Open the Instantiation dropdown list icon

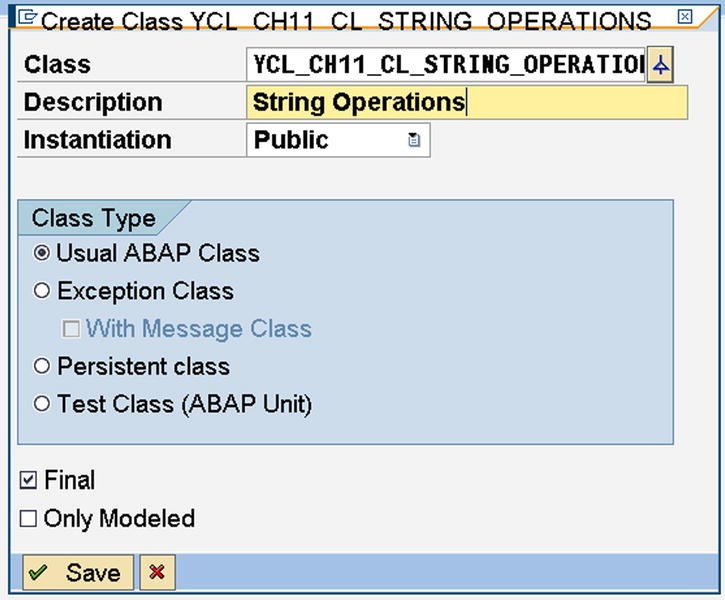pos(414,140)
